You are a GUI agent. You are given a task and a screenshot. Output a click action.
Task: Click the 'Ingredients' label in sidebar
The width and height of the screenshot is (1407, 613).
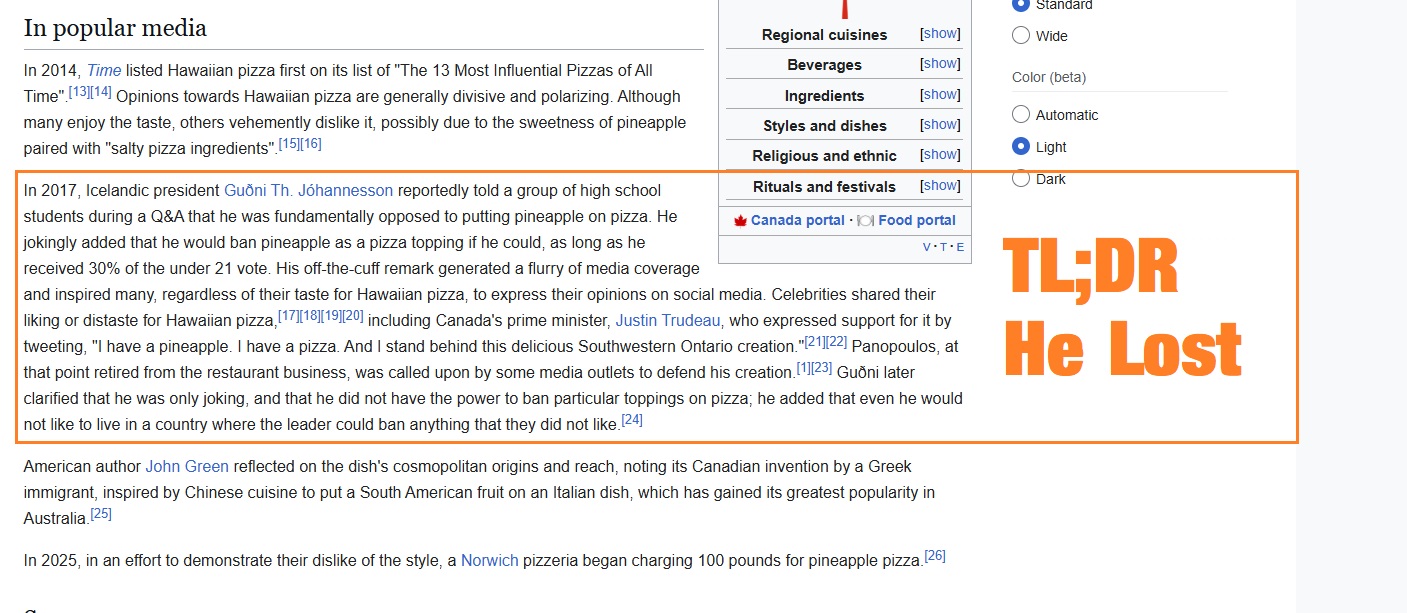click(824, 95)
